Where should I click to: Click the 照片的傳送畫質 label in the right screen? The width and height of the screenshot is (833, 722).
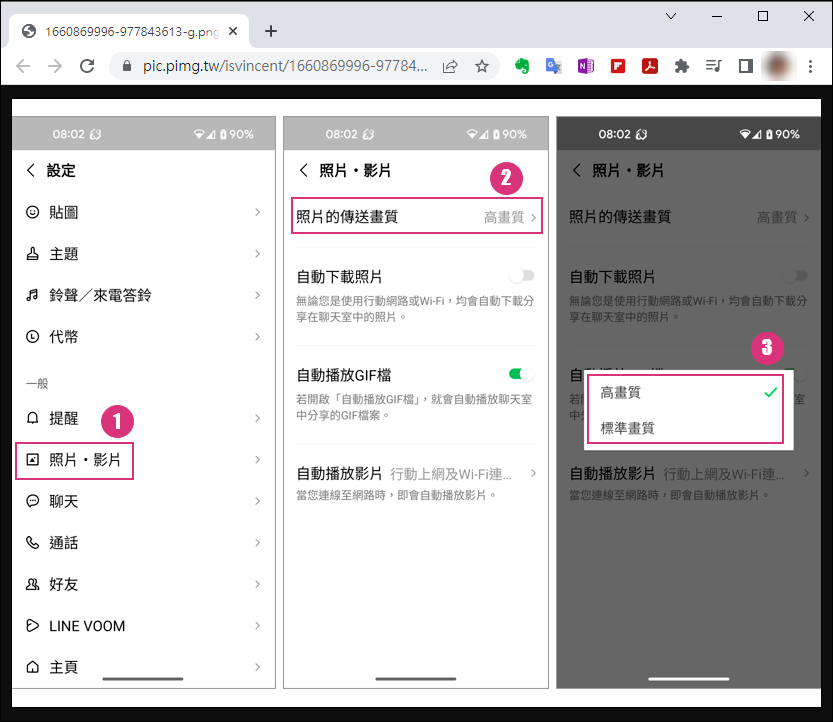click(620, 217)
